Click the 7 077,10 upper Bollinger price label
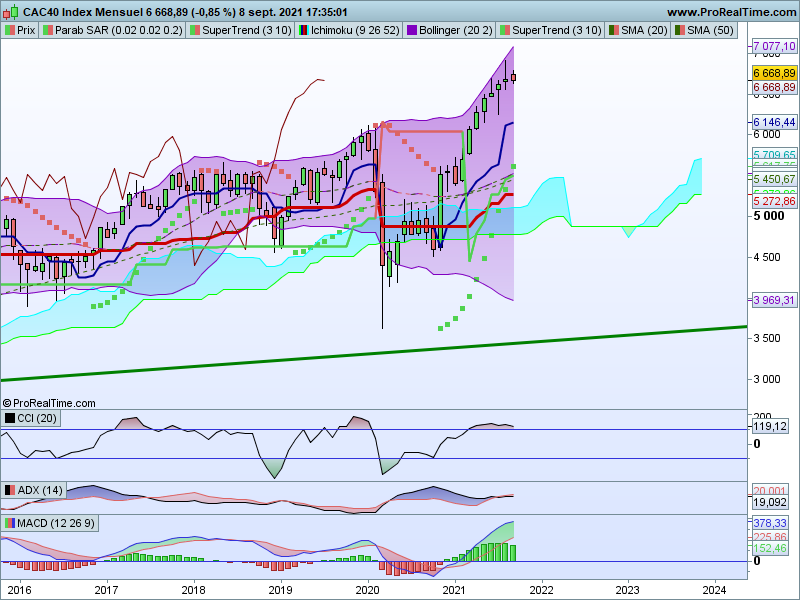Viewport: 800px width, 600px height. (774, 46)
